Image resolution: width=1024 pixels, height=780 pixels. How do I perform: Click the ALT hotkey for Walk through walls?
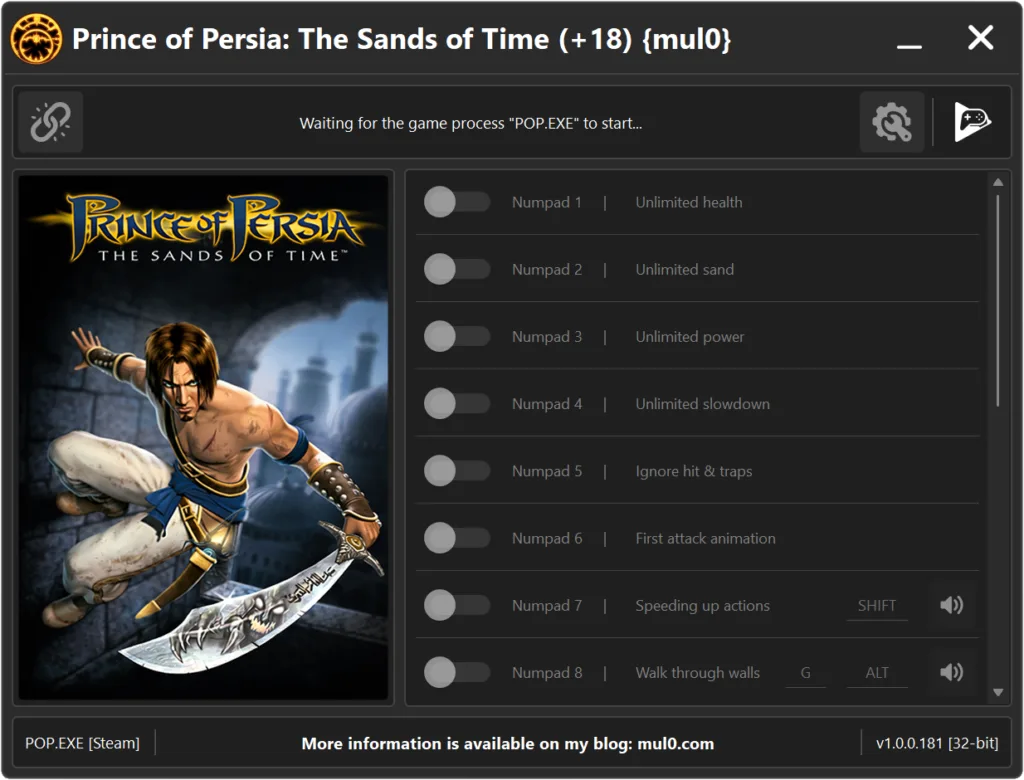coord(877,672)
